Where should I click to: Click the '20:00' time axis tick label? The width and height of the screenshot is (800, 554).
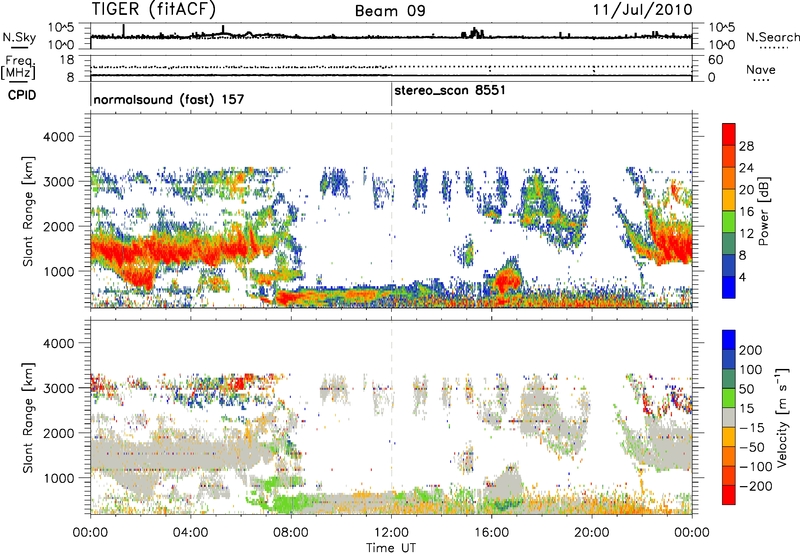(592, 533)
